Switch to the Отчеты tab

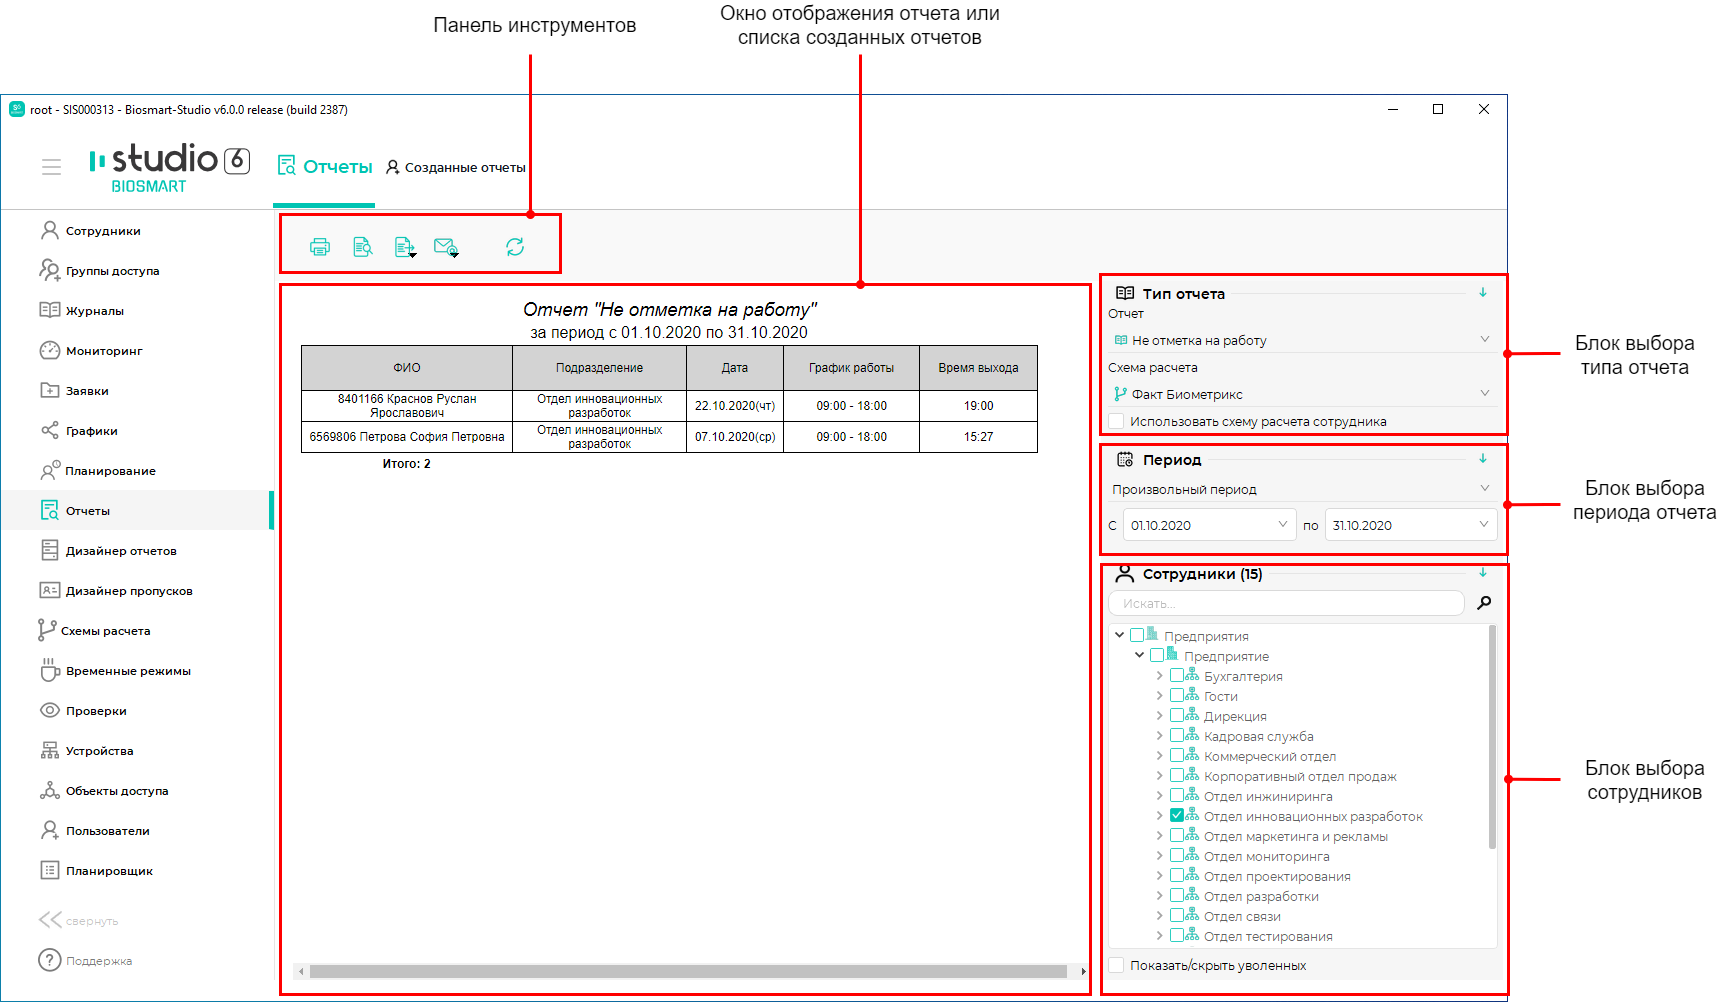(324, 167)
